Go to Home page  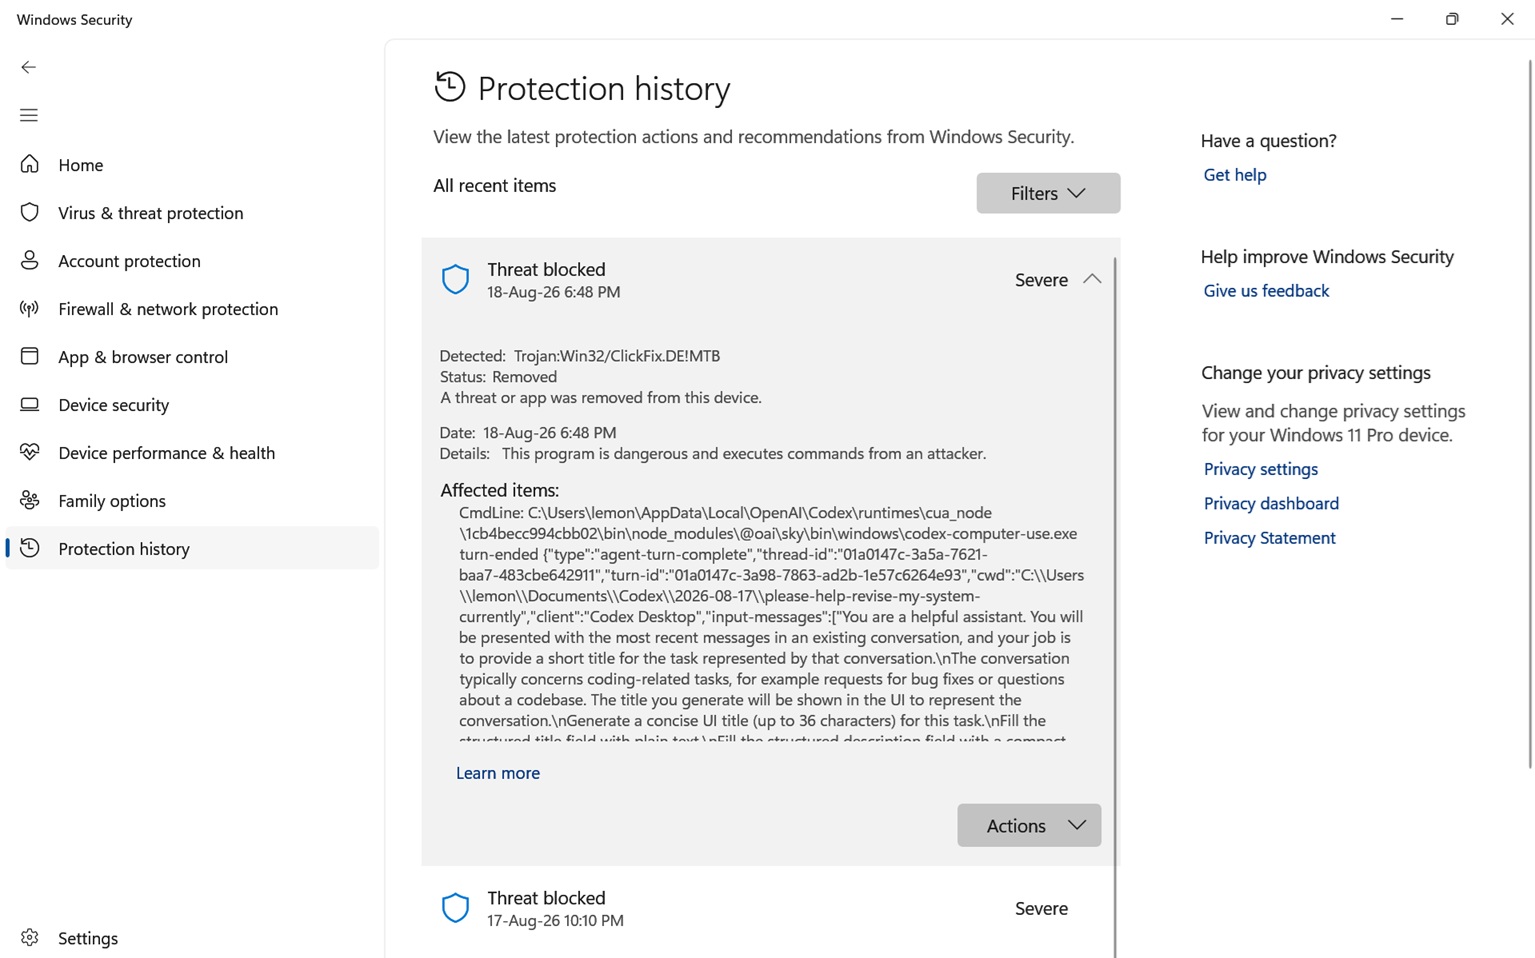coord(192,164)
